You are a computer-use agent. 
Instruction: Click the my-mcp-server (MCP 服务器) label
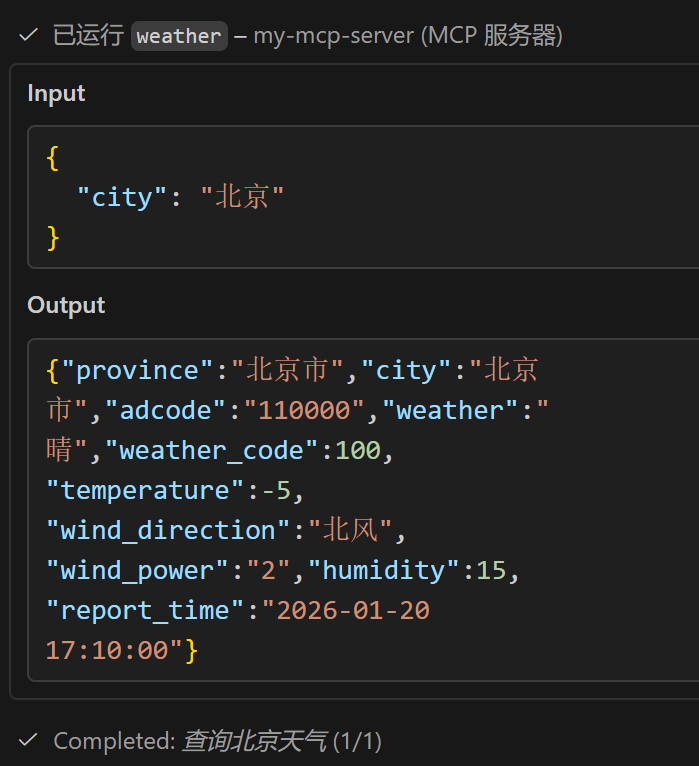408,36
